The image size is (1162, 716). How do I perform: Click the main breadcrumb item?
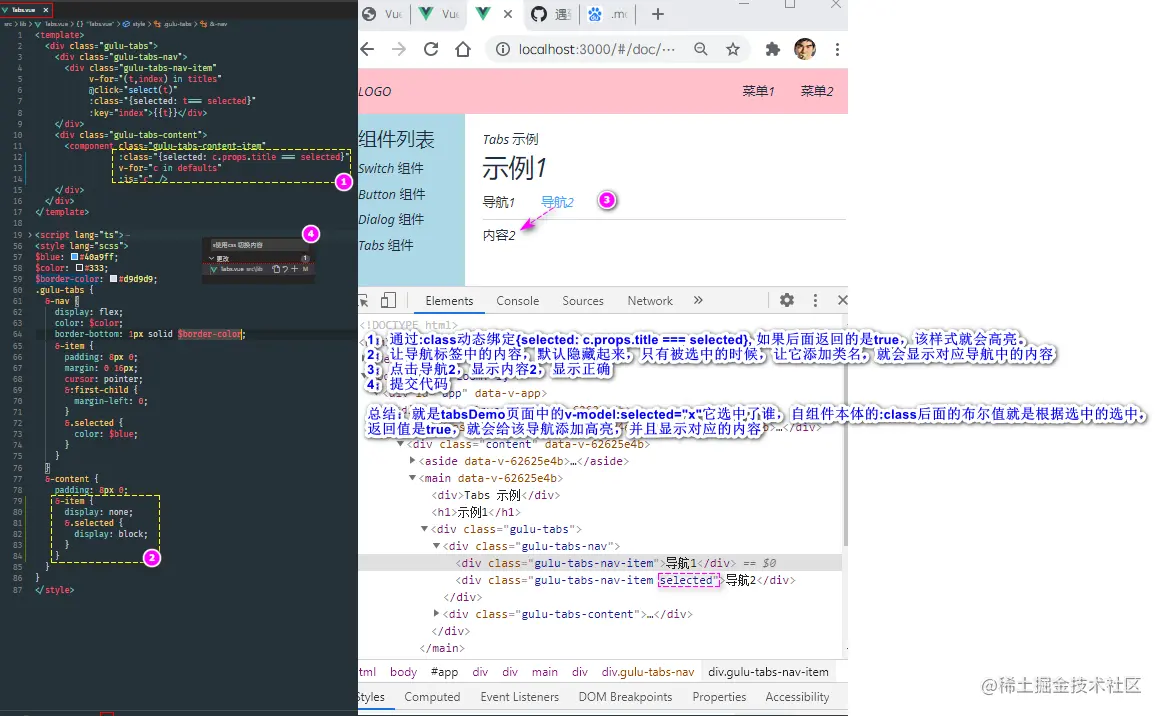tap(545, 672)
